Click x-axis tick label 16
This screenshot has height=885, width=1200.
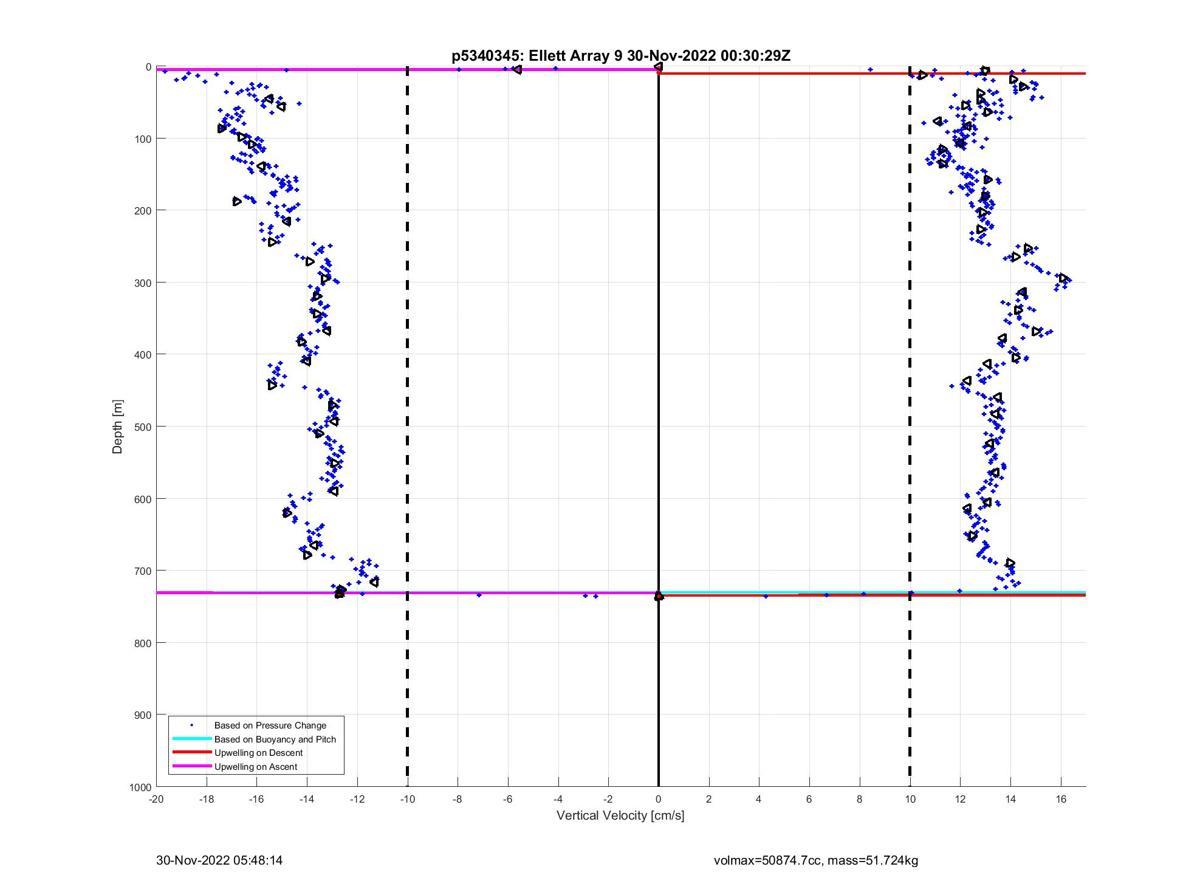(x=1060, y=798)
